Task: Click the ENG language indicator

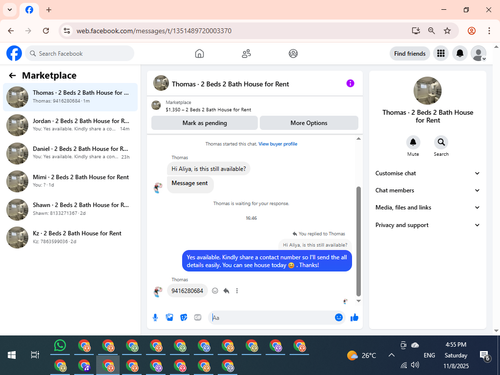Action: [x=429, y=355]
